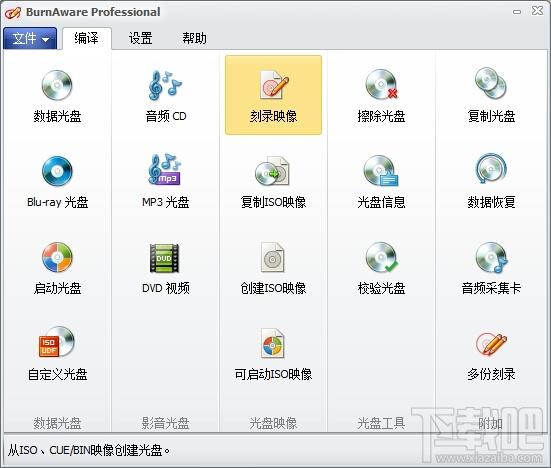Open 复制光盘 copy disc tool
The width and height of the screenshot is (551, 468).
click(491, 96)
